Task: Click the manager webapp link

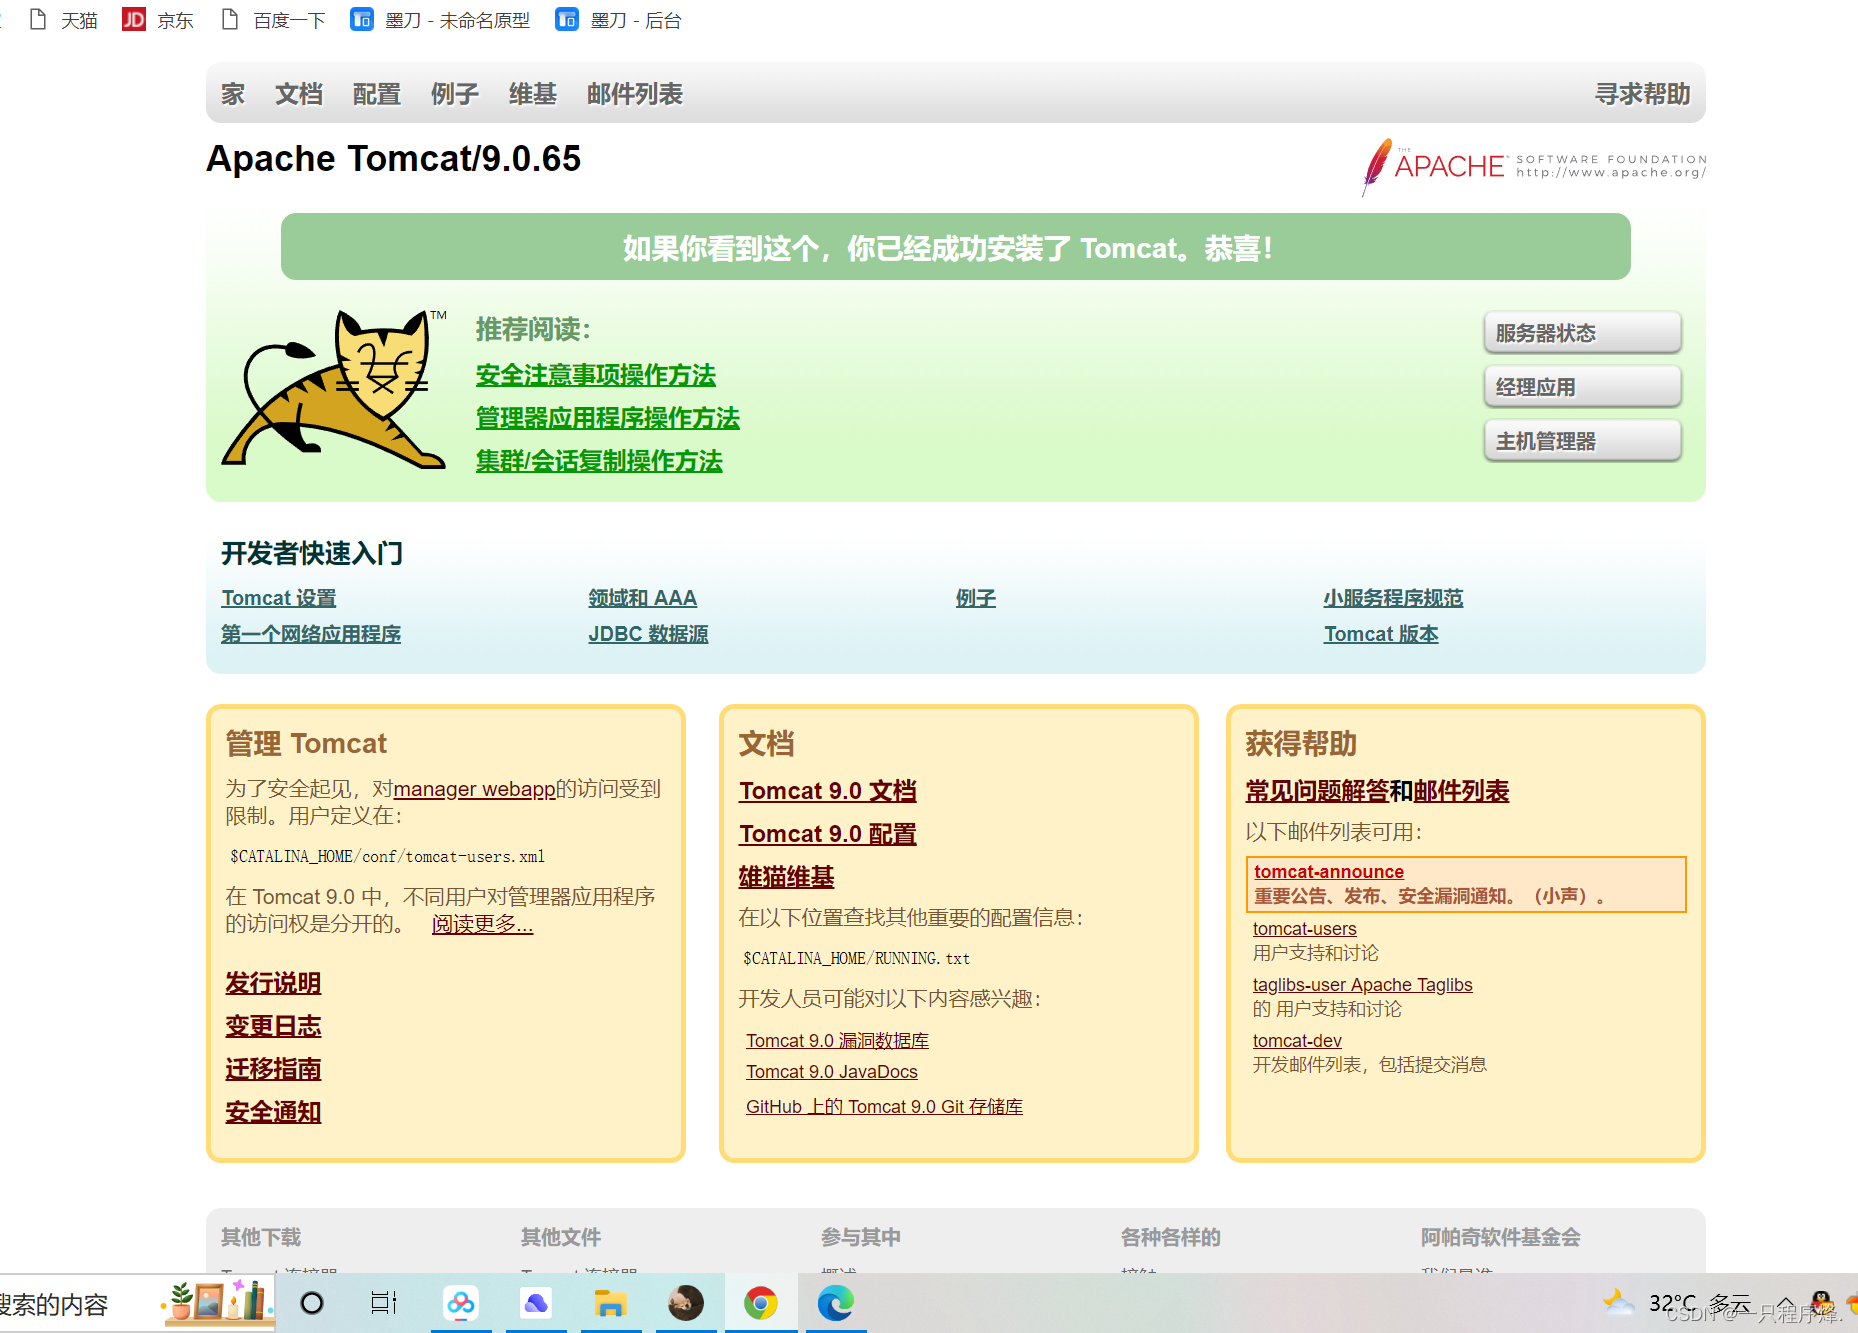Action: click(x=474, y=789)
